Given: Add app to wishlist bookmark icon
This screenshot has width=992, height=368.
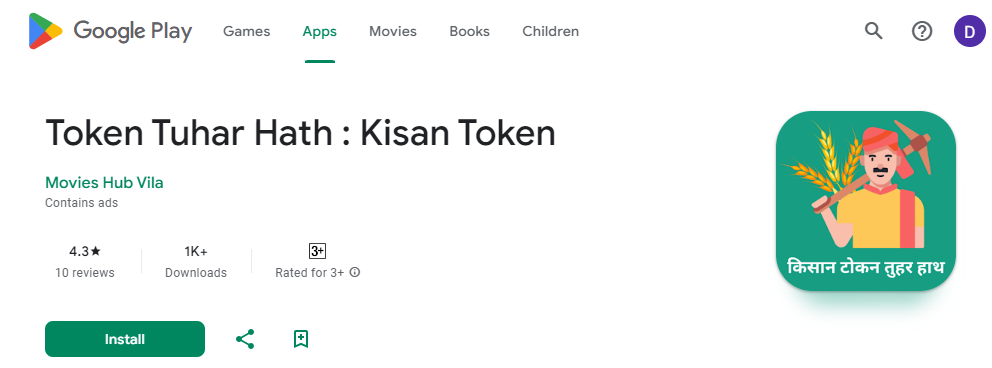Looking at the screenshot, I should pyautogui.click(x=301, y=339).
